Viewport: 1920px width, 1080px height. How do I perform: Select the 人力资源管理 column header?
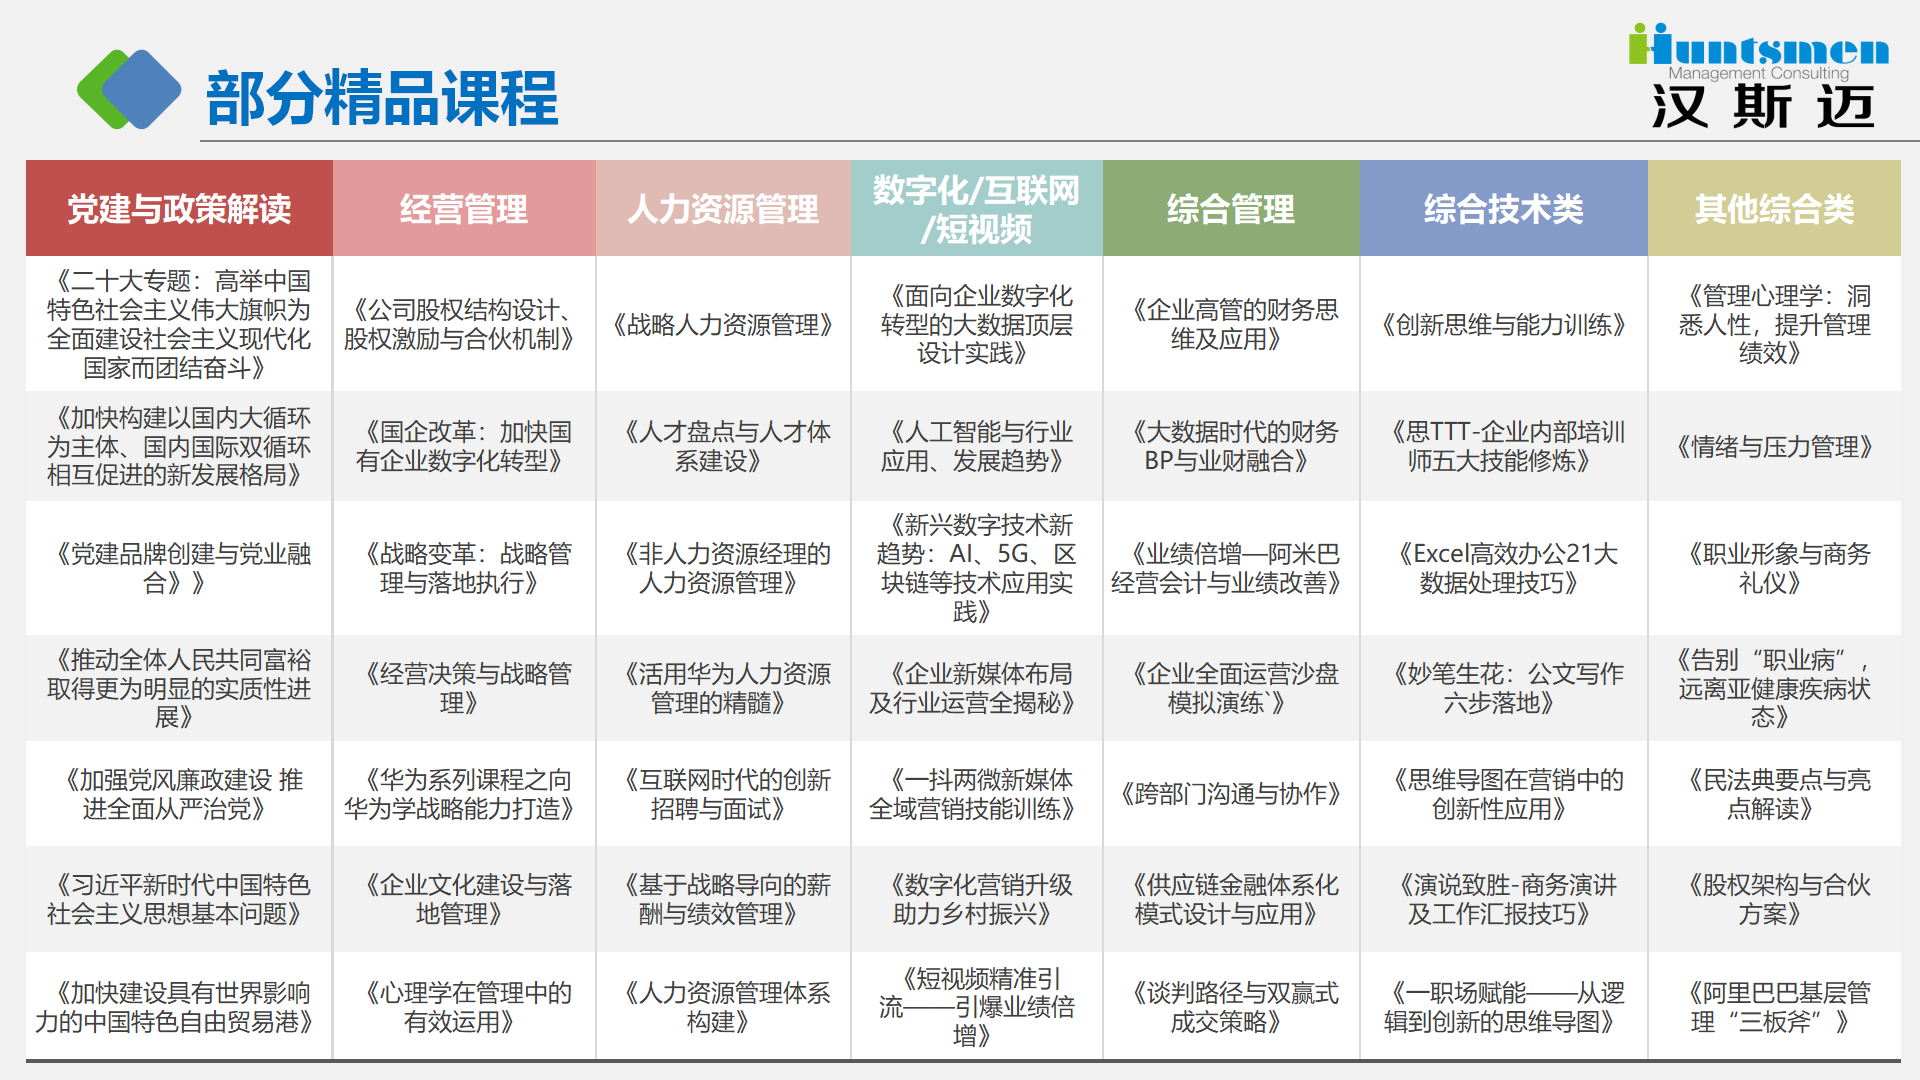723,208
